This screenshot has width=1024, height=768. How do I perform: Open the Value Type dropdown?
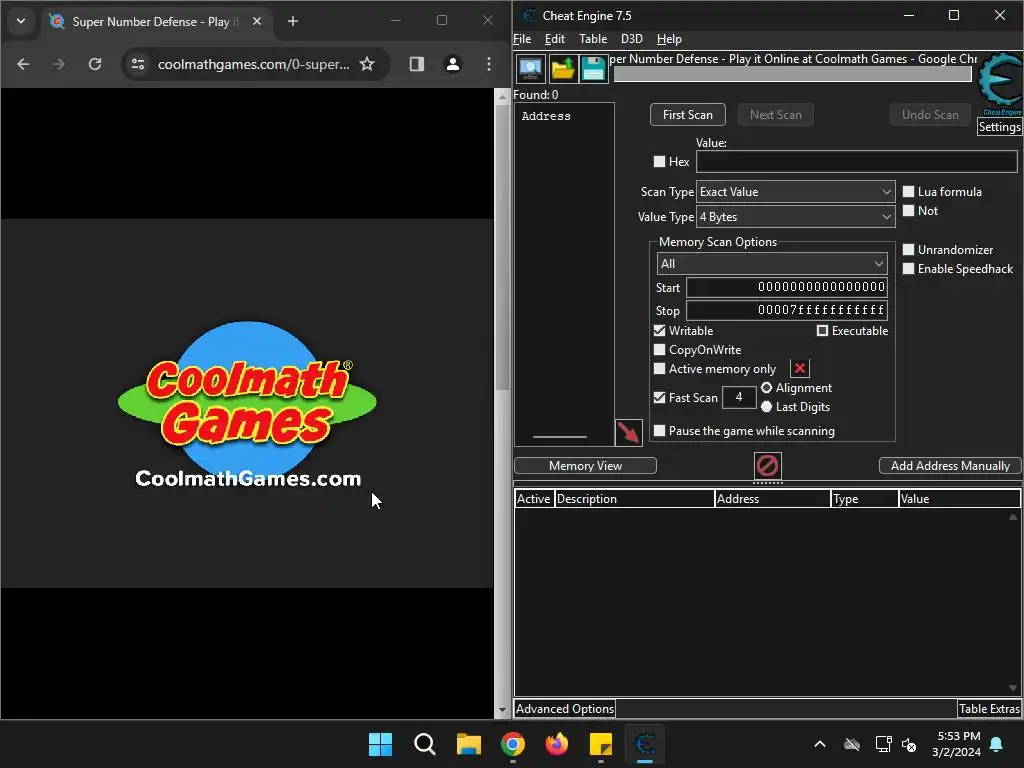click(x=795, y=216)
